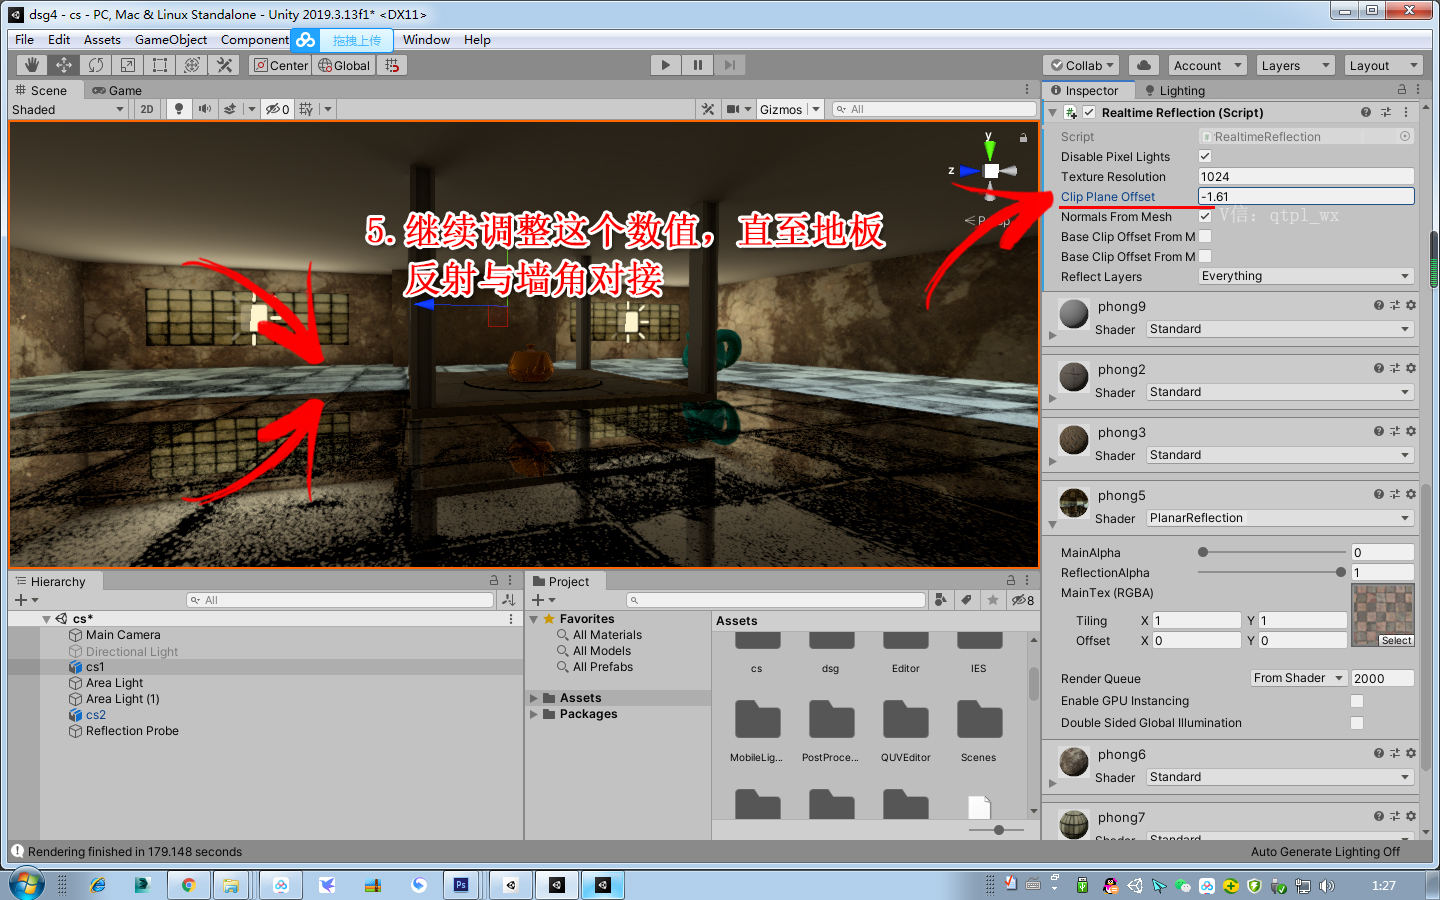
Task: Select the Move tool
Action: [64, 65]
